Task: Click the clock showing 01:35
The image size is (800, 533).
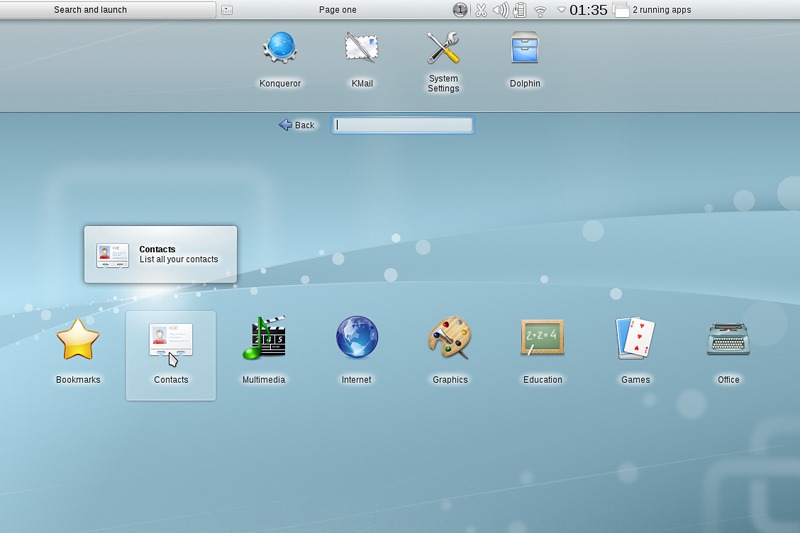Action: click(588, 10)
